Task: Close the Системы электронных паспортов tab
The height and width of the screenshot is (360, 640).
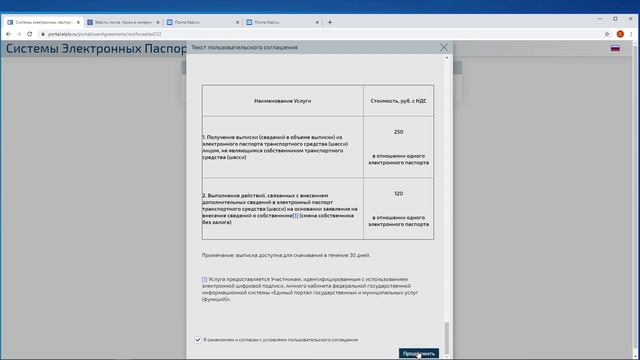Action: pos(78,22)
